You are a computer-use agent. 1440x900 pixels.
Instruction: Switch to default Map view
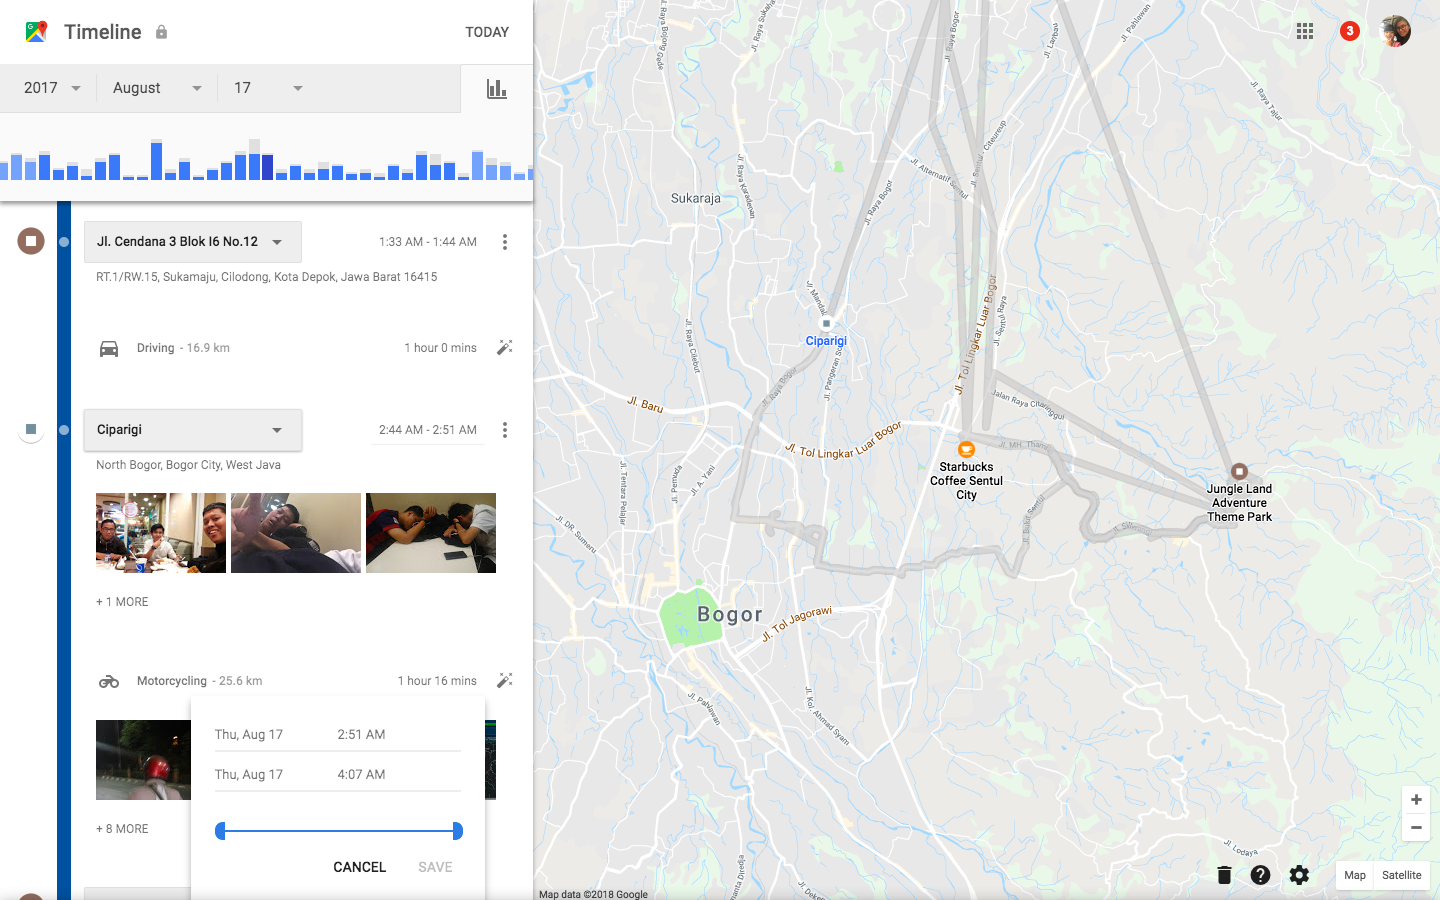(1355, 875)
